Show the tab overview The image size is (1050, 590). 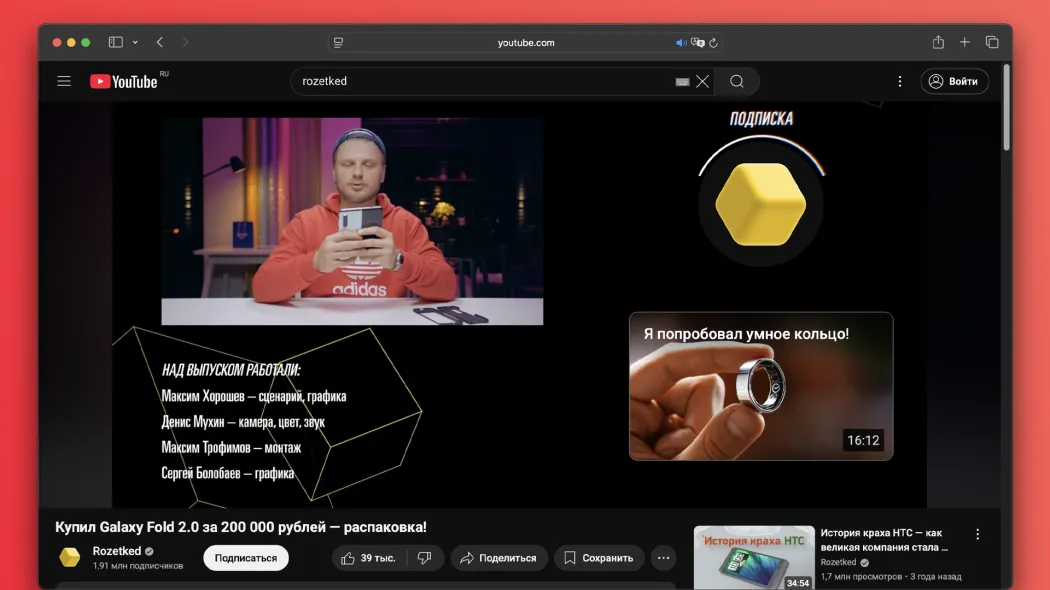992,42
